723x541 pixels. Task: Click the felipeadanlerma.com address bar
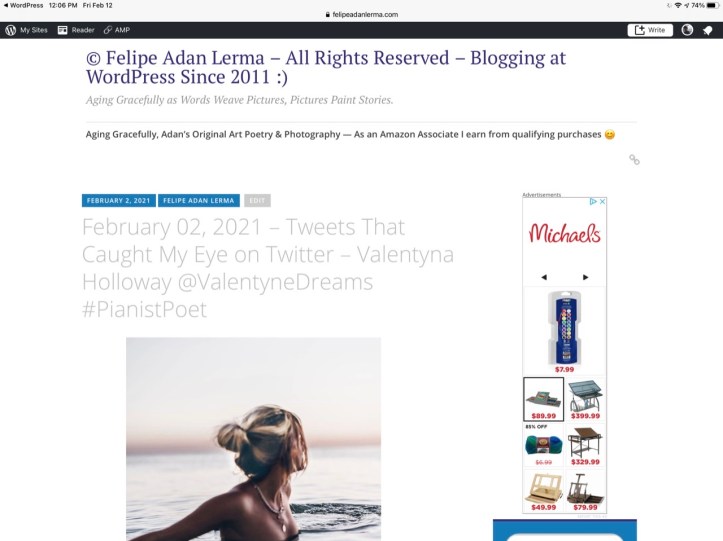coord(362,14)
